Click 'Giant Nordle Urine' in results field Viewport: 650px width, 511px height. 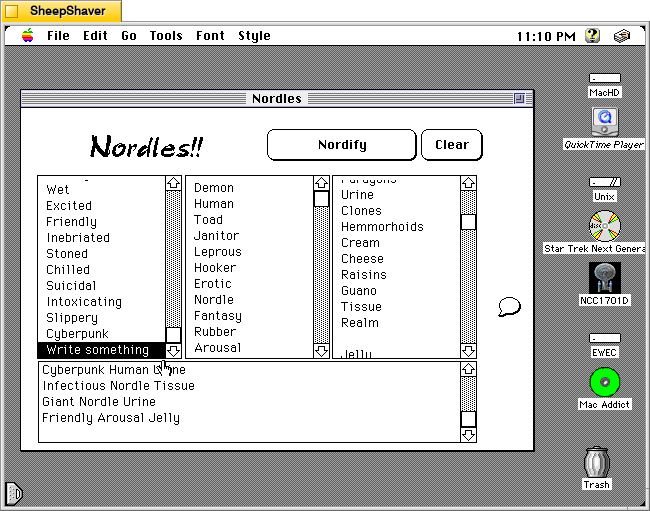99,402
